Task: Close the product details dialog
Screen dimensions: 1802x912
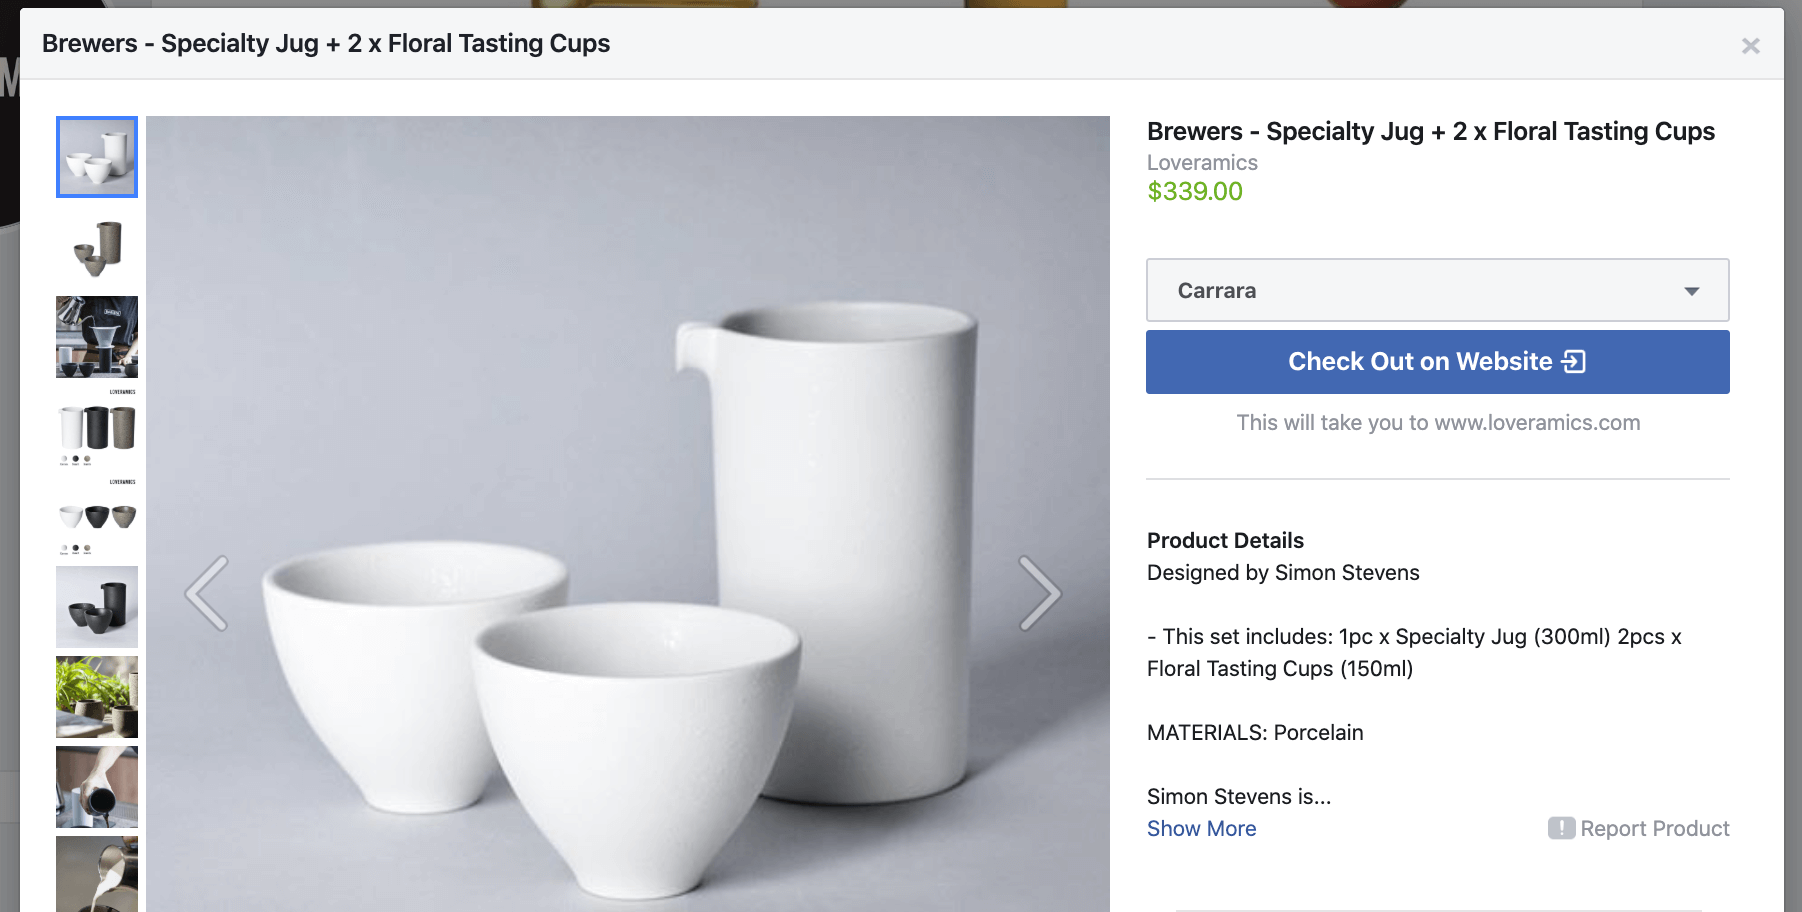Action: [1750, 46]
